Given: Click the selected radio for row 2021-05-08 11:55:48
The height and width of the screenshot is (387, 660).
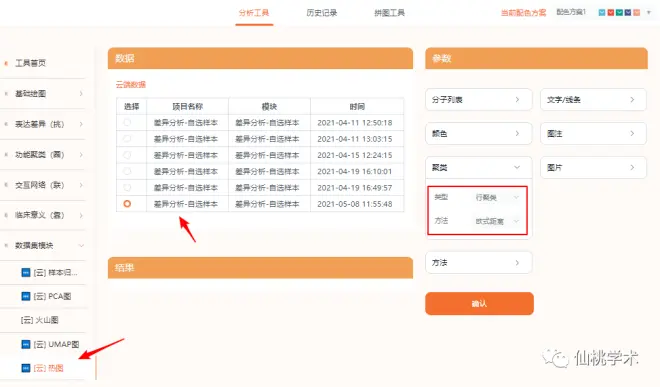Looking at the screenshot, I should (x=127, y=204).
